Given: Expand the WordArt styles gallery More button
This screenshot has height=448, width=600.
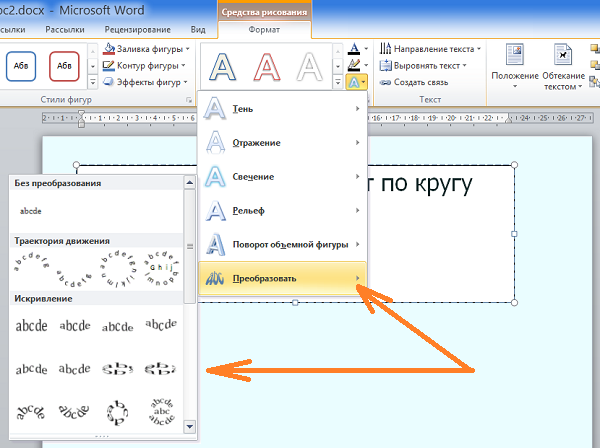Looking at the screenshot, I should [338, 82].
